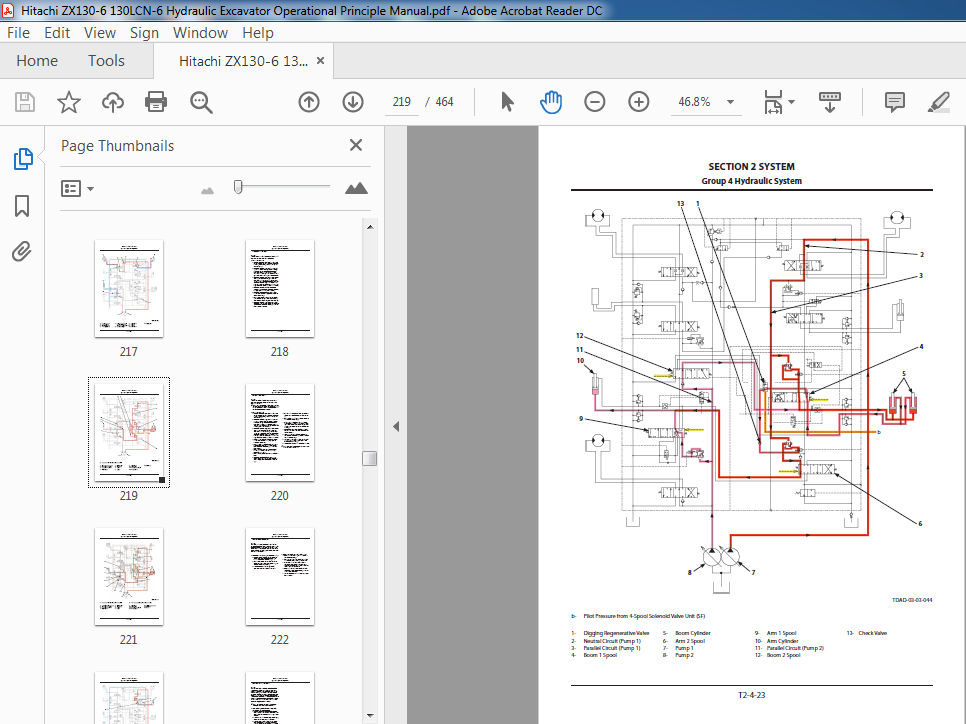Screen dimensions: 966x724
Task: Select page 221 thumbnail
Action: point(129,577)
